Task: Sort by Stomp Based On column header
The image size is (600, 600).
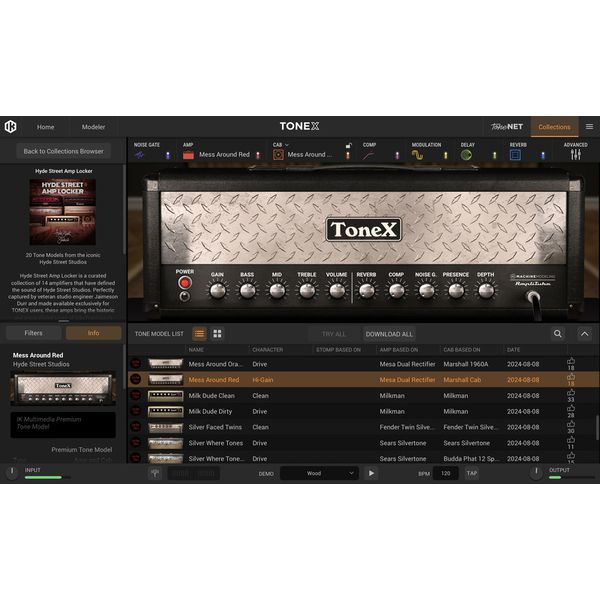Action: click(x=338, y=350)
